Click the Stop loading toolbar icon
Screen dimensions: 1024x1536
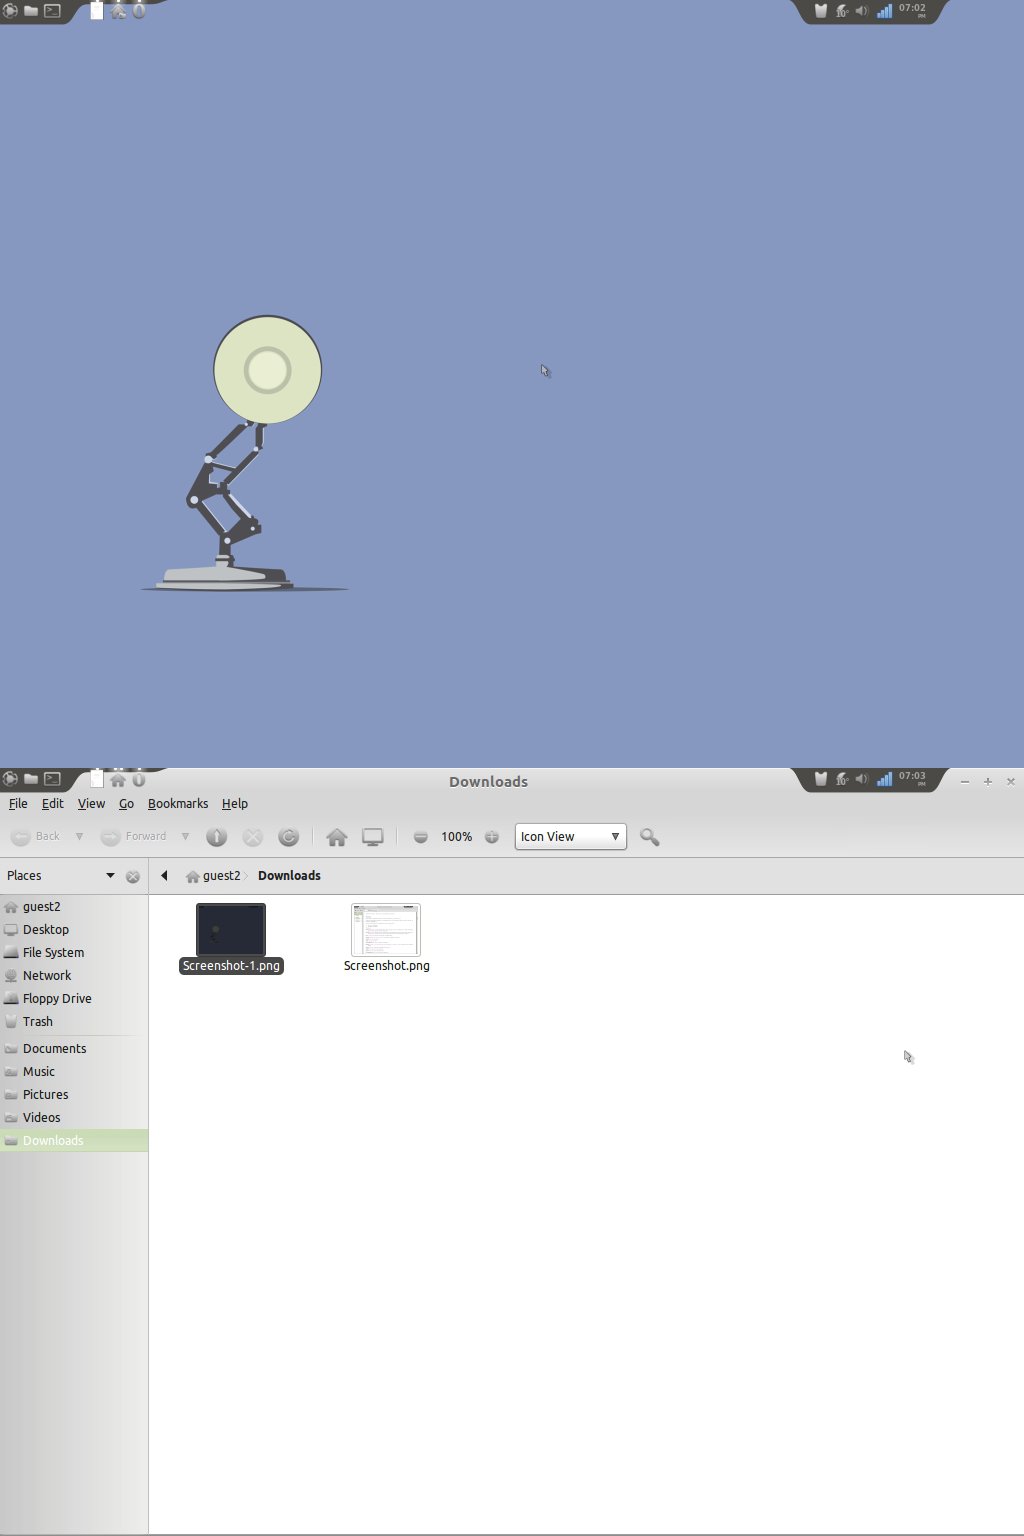coord(253,837)
